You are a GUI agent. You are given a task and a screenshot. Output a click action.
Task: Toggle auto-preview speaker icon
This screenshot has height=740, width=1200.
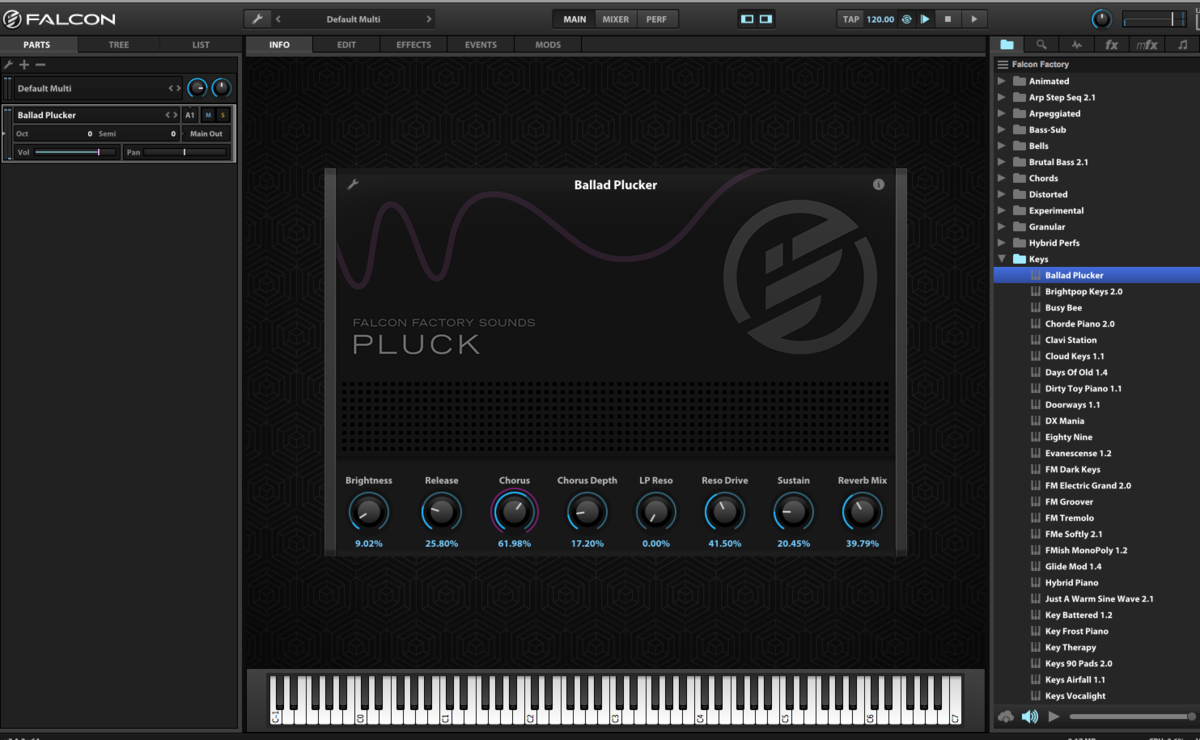click(1029, 717)
